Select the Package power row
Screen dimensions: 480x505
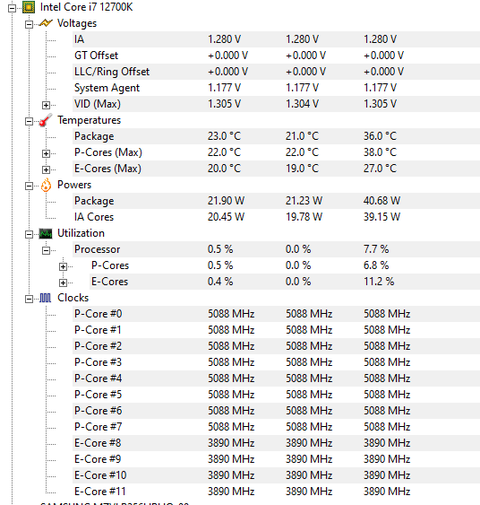pos(276,201)
